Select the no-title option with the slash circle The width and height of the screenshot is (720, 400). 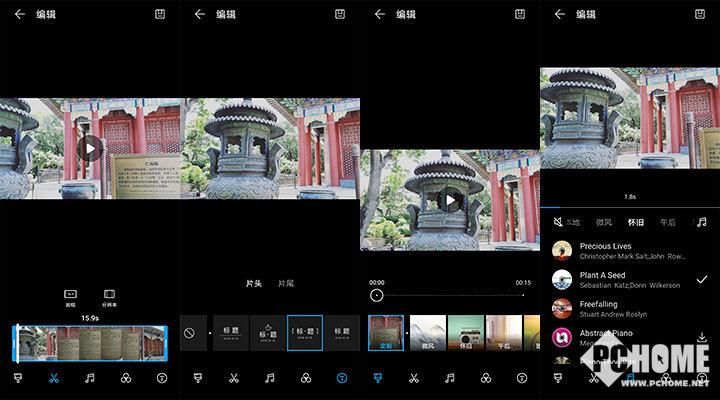click(189, 333)
